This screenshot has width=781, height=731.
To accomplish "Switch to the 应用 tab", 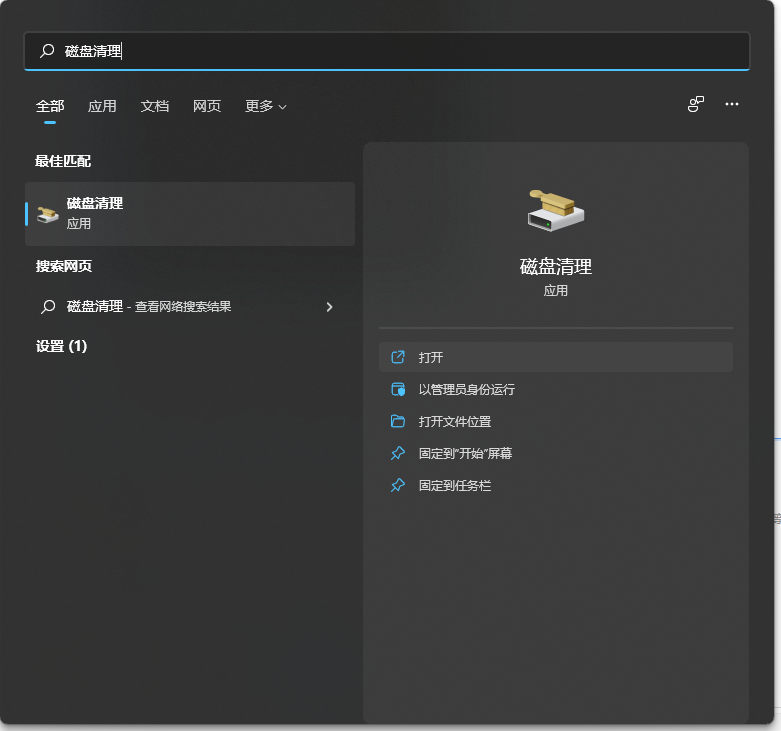I will [x=102, y=106].
